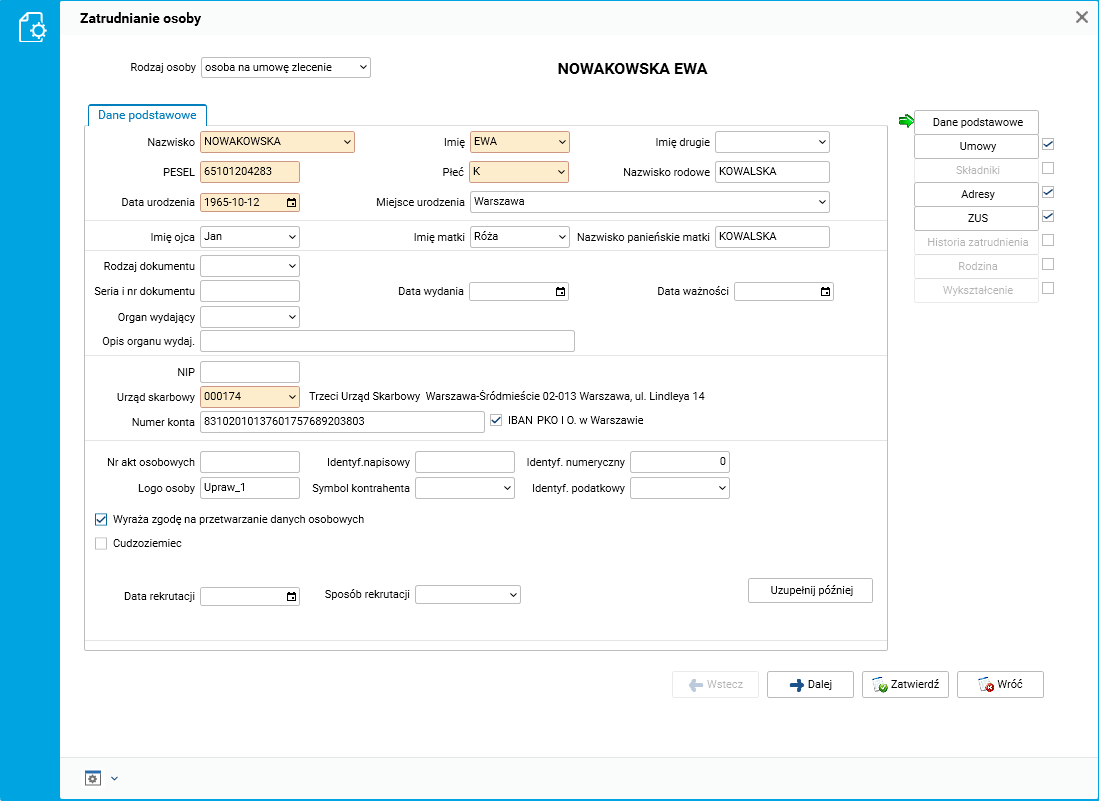Toggle the checkbox next to Umowy
Image resolution: width=1099 pixels, height=801 pixels.
[1048, 144]
